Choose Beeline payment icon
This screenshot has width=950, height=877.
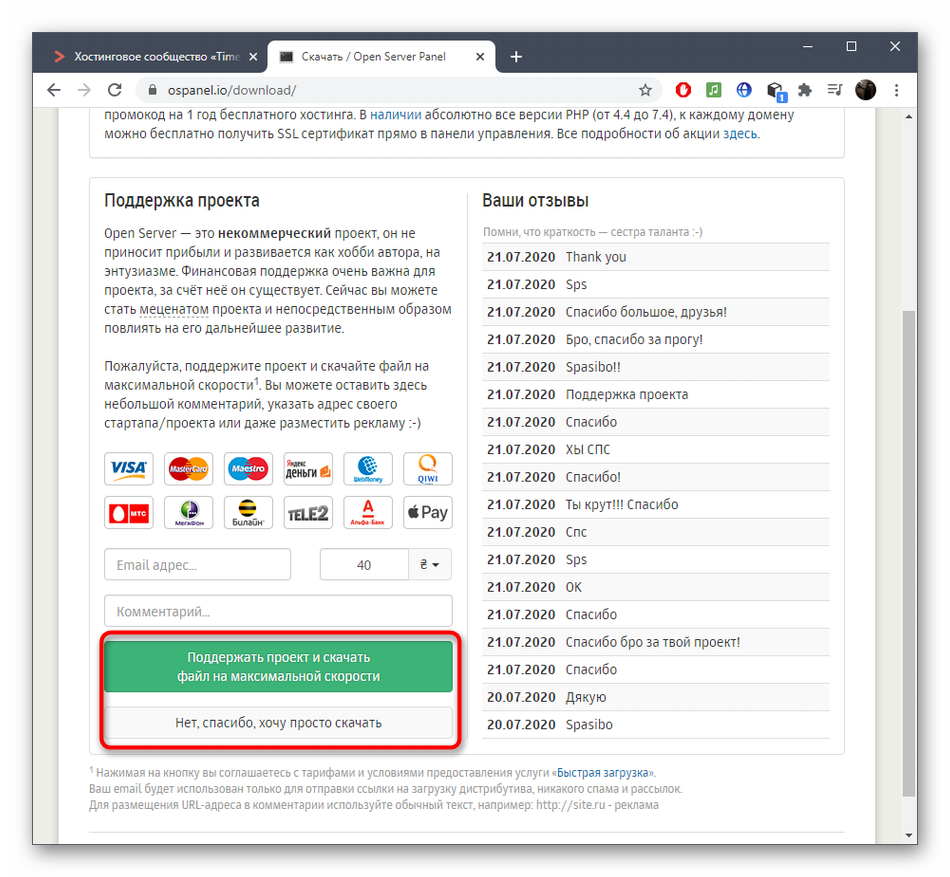248,513
